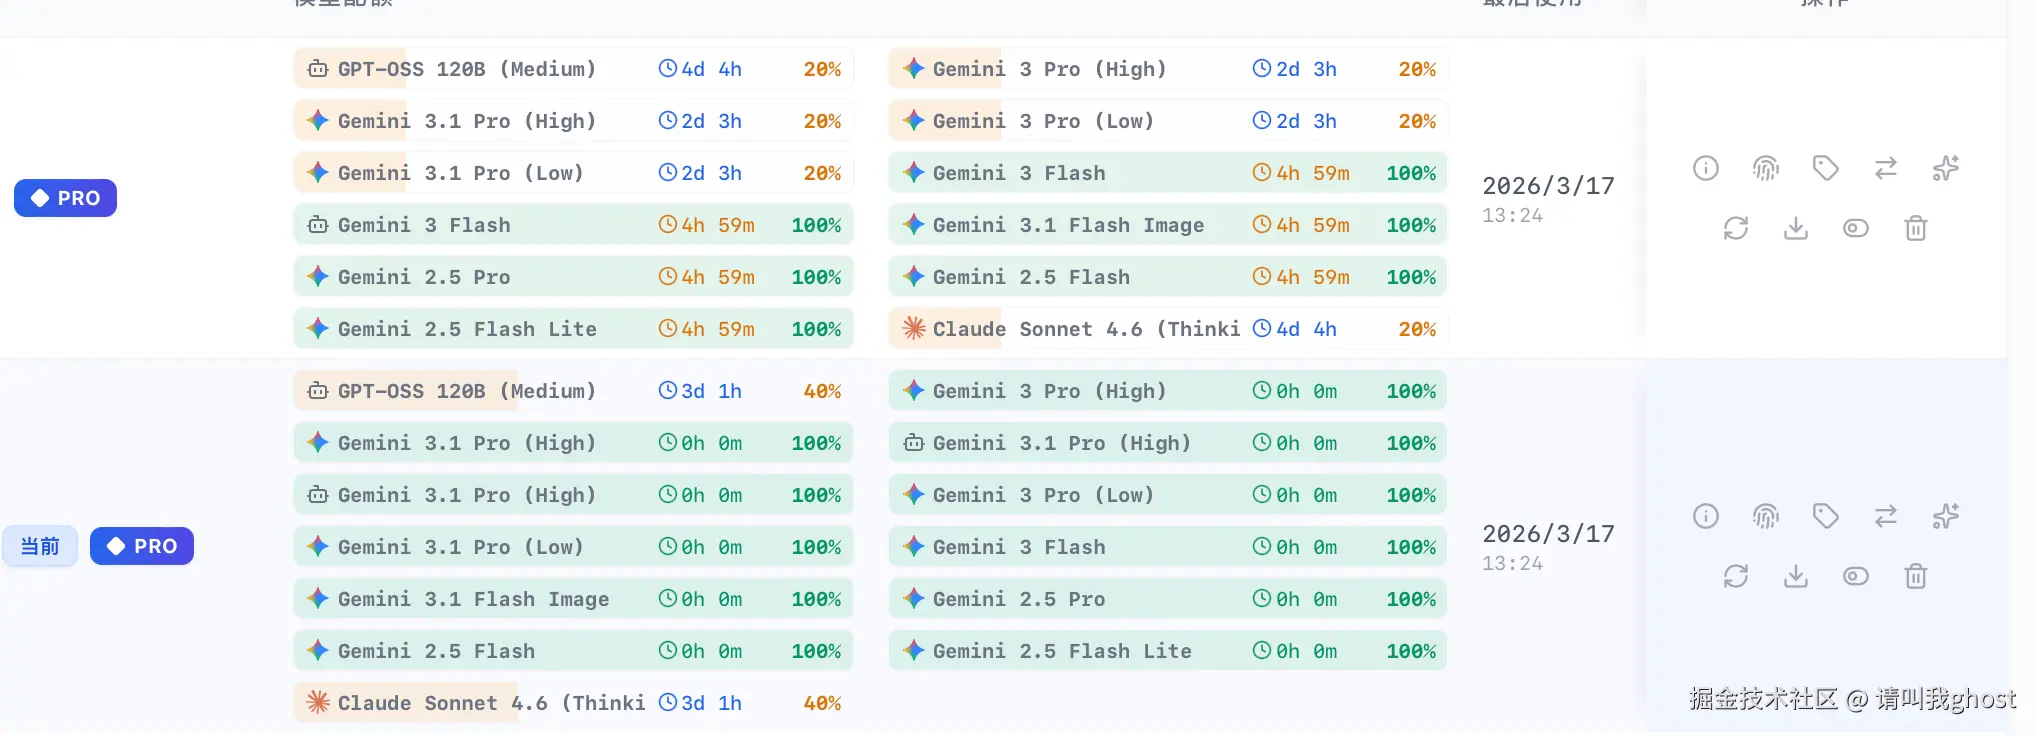
Task: Click the 2026/3/17 timestamp of the first account
Action: pos(1548,185)
